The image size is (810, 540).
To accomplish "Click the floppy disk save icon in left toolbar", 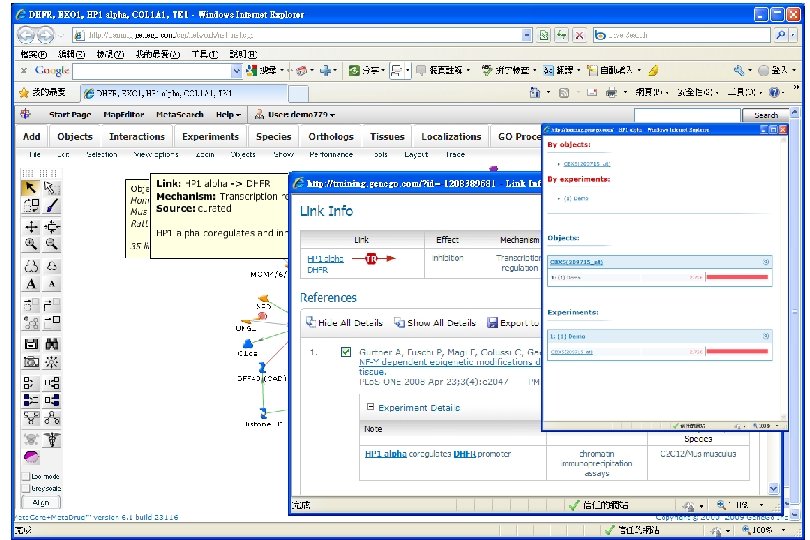I will tap(31, 344).
